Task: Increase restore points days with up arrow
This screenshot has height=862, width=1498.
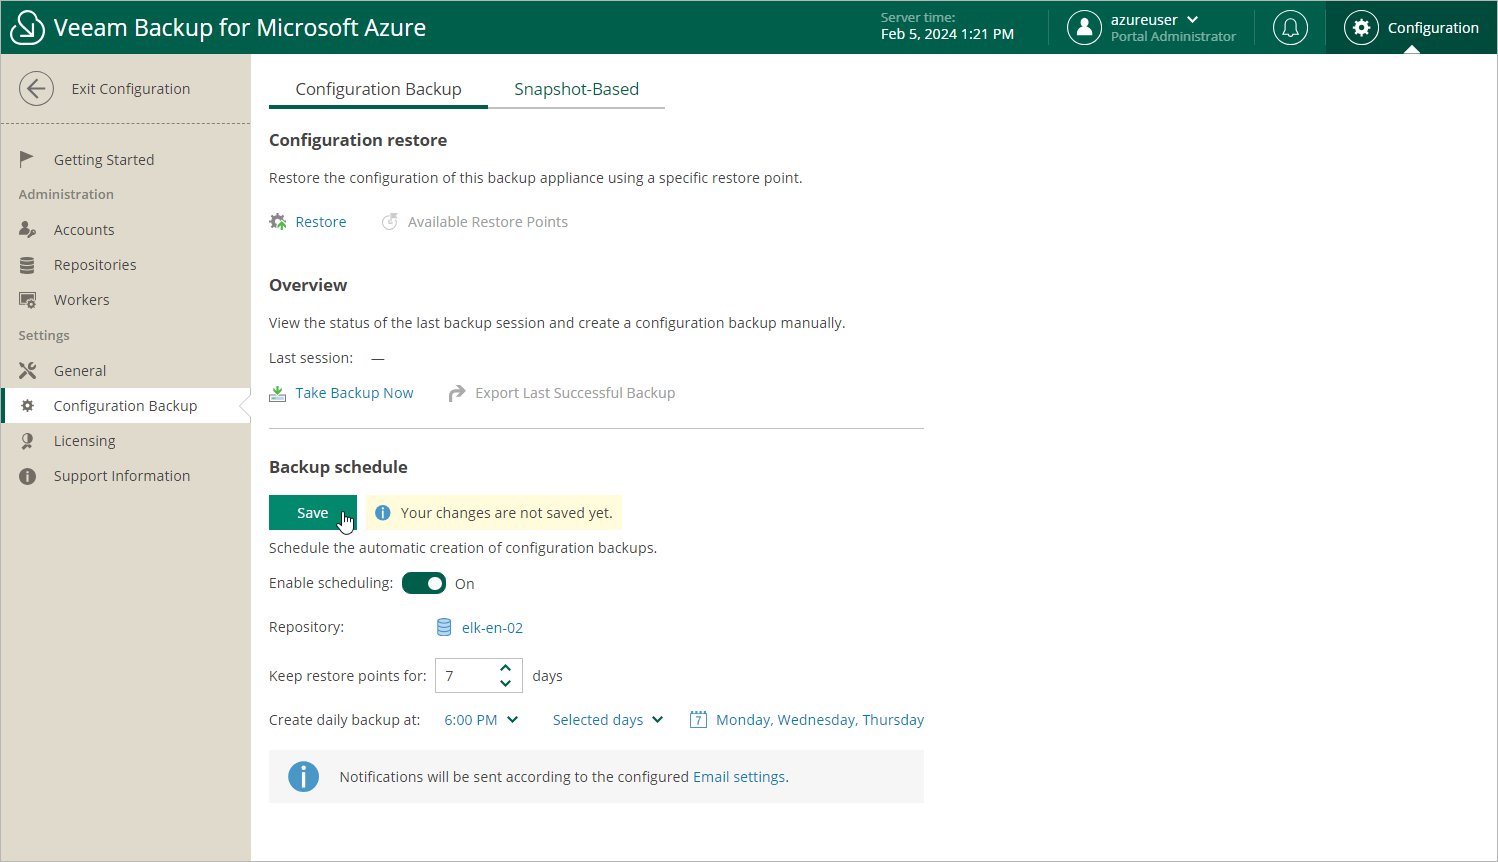Action: pos(506,668)
